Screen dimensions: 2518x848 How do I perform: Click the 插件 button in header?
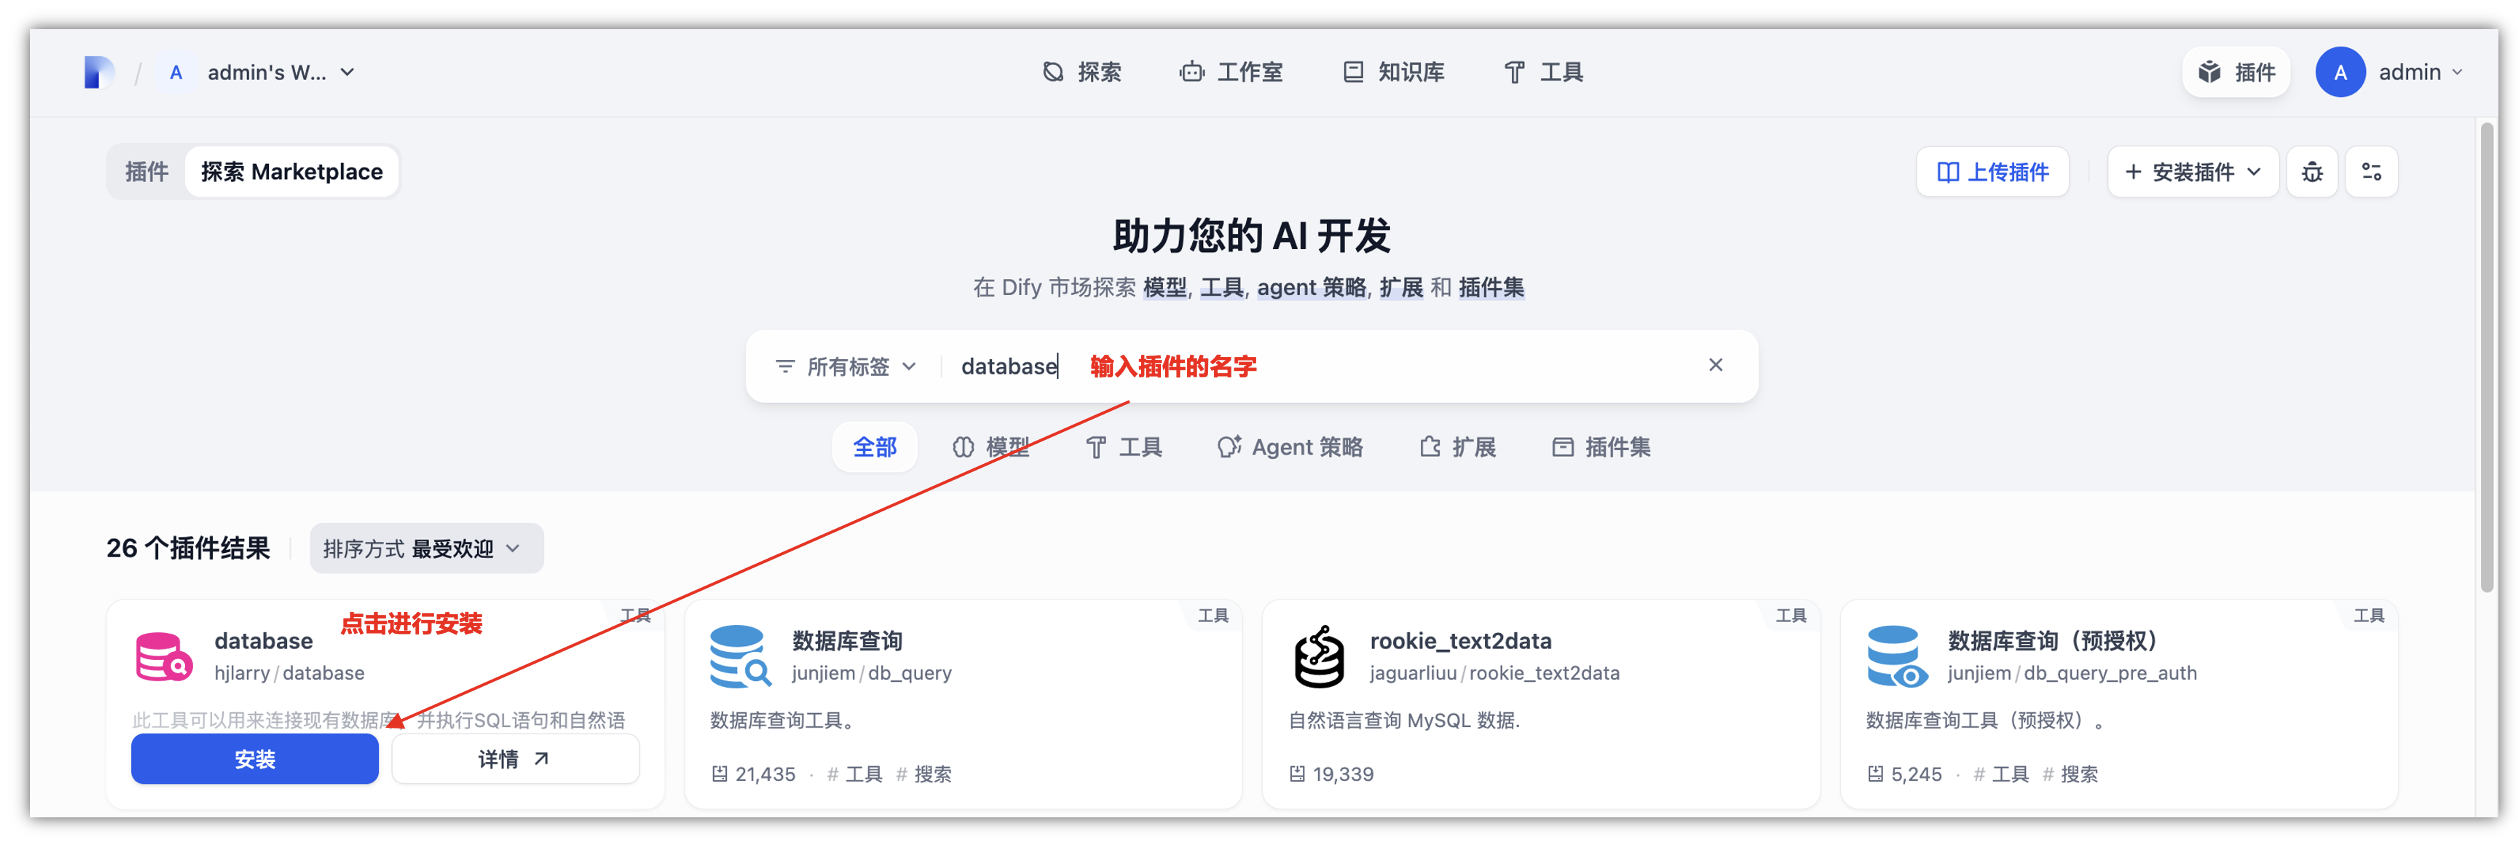tap(2236, 72)
